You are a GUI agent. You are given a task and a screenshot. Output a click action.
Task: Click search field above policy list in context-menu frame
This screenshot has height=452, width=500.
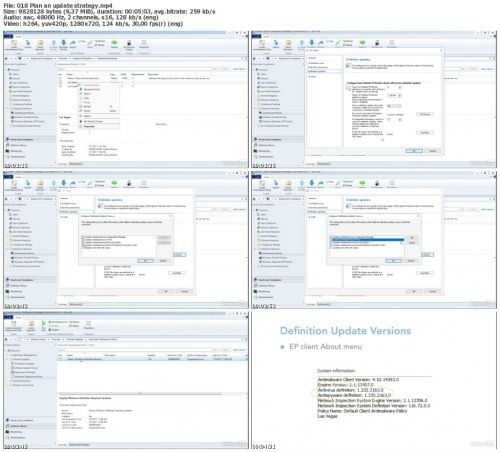(135, 69)
